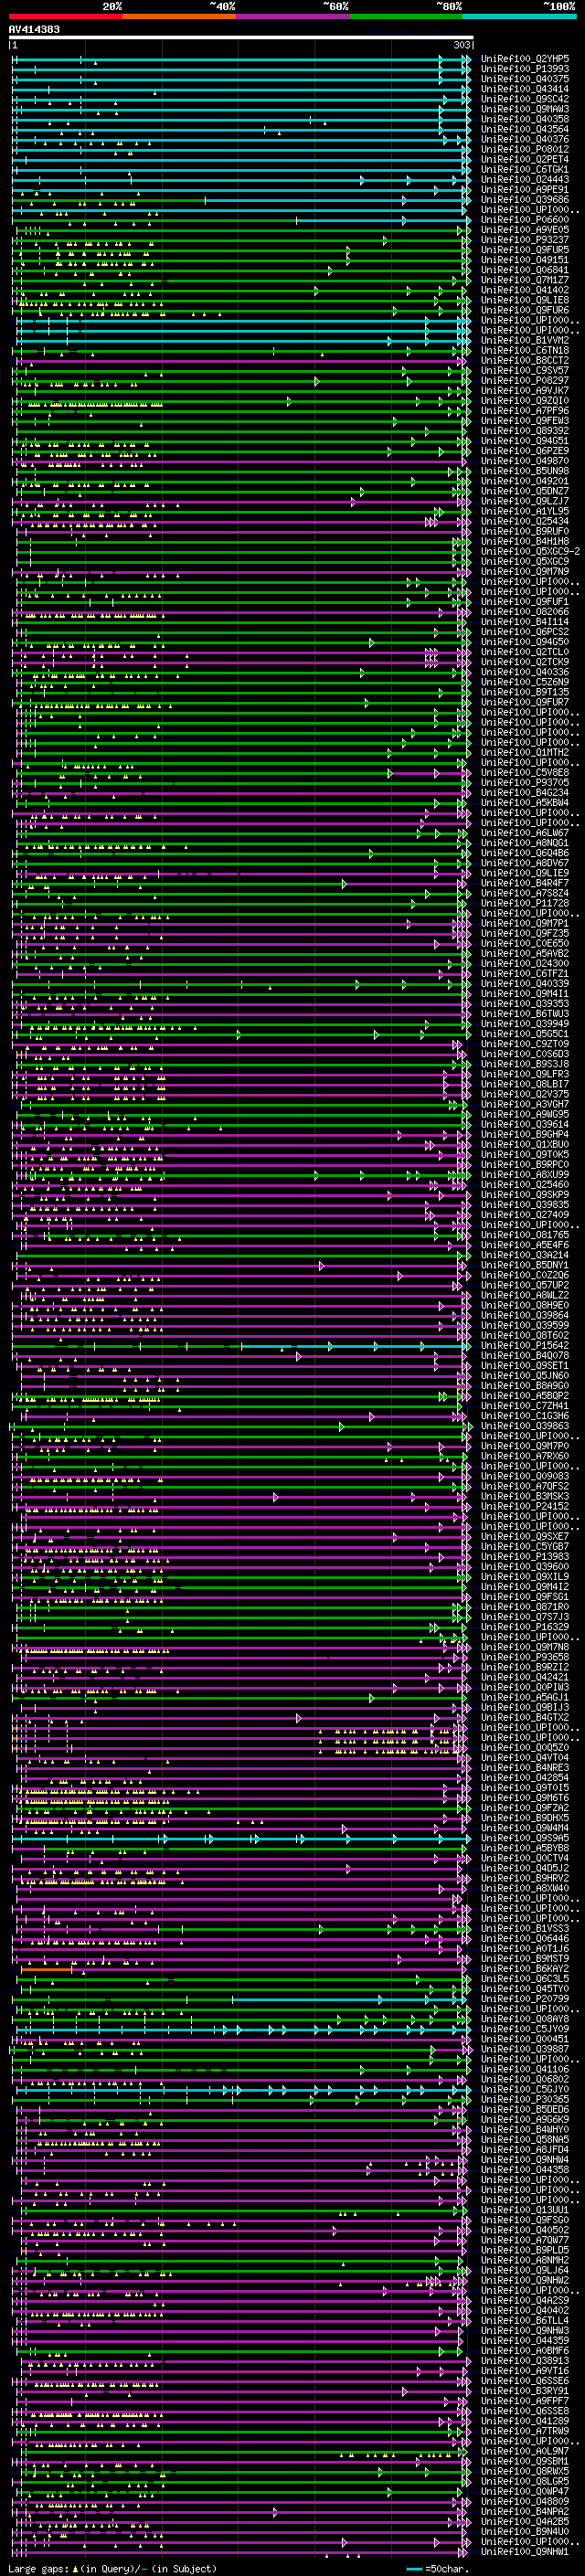This screenshot has height=2576, width=585.
Task: Select the UniRef100_Q40376 label
Action: pos(525,139)
